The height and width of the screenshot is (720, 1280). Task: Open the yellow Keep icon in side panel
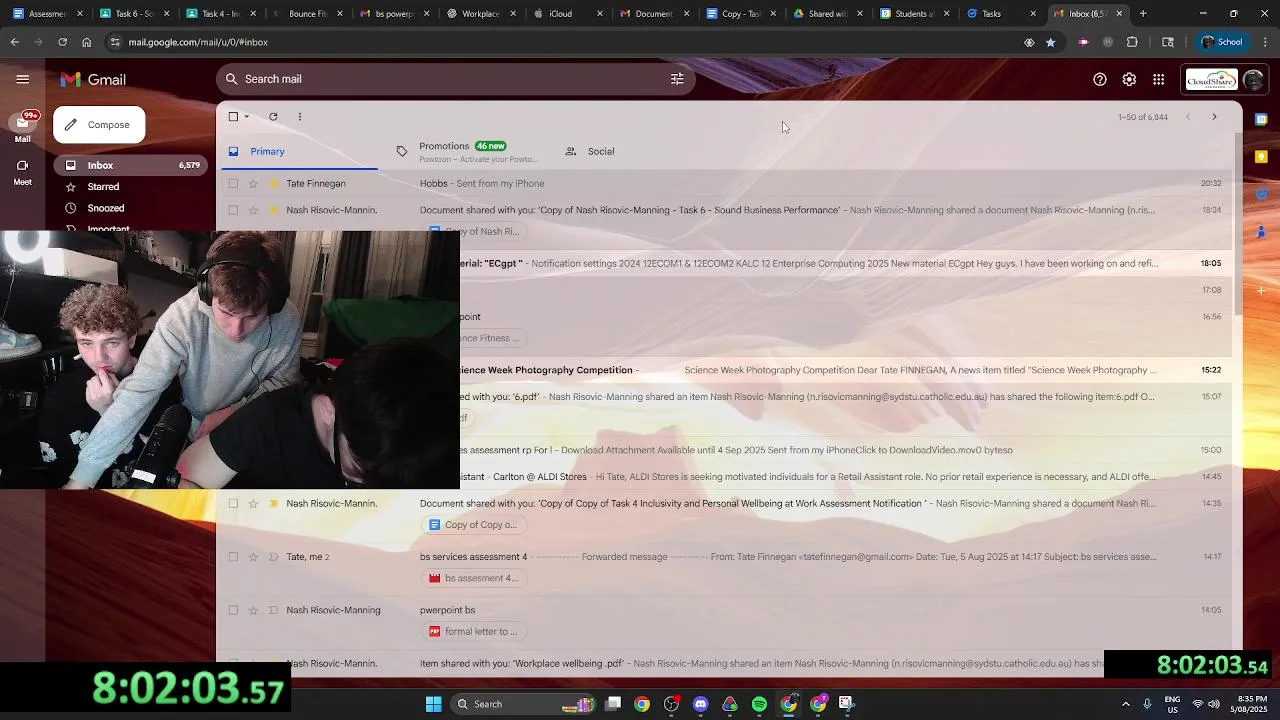pos(1261,157)
